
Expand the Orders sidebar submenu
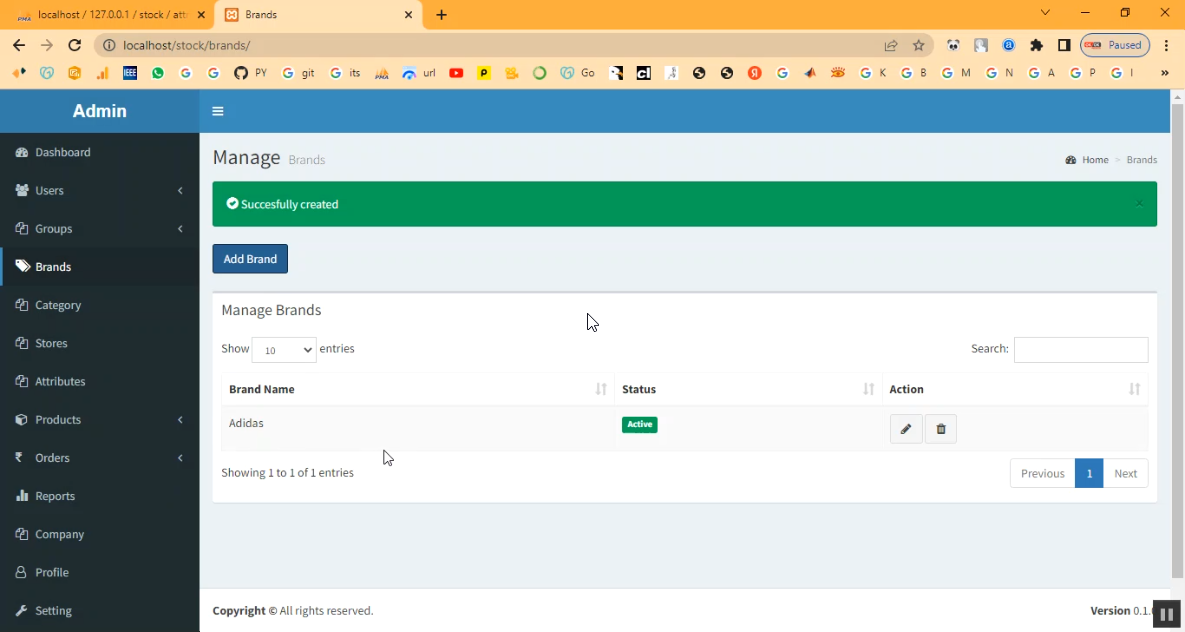(x=100, y=457)
